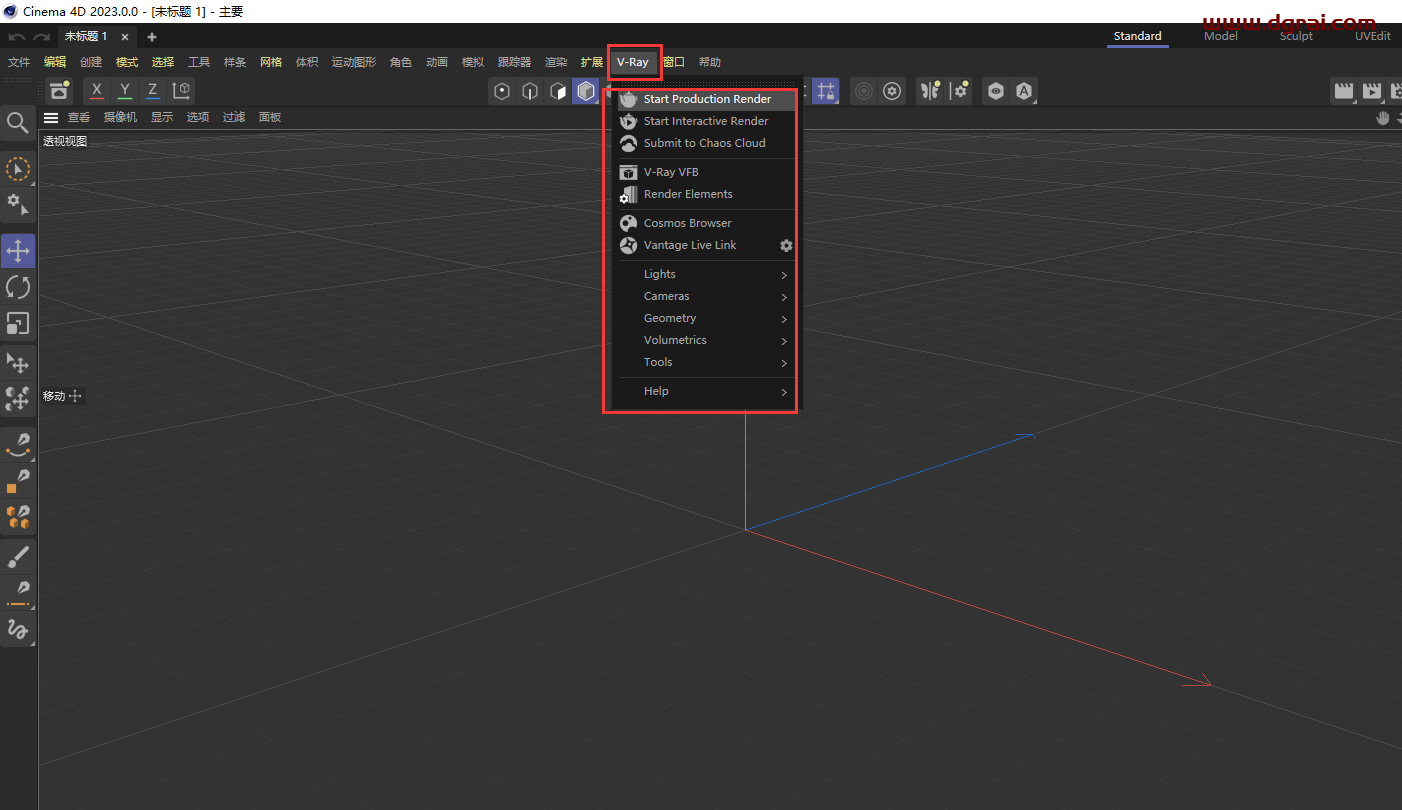Toggle Y axis lock
The height and width of the screenshot is (810, 1402).
pyautogui.click(x=125, y=91)
